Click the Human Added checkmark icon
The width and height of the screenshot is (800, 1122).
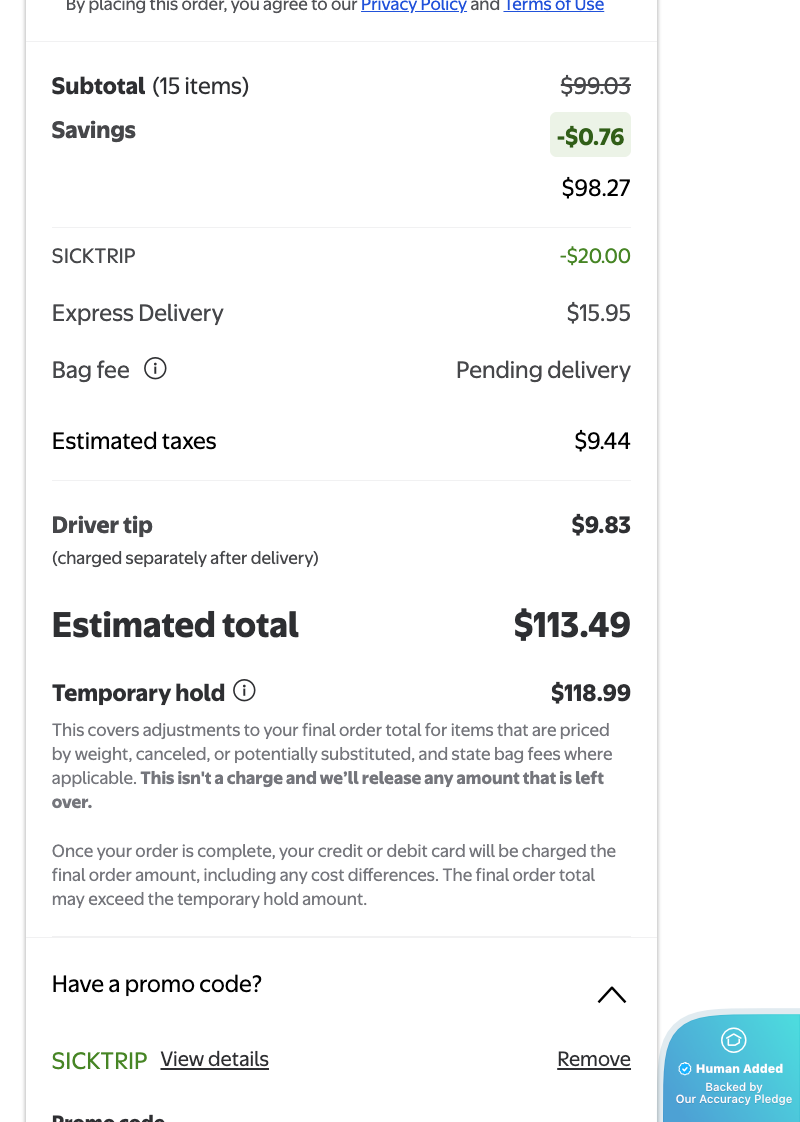[685, 1069]
